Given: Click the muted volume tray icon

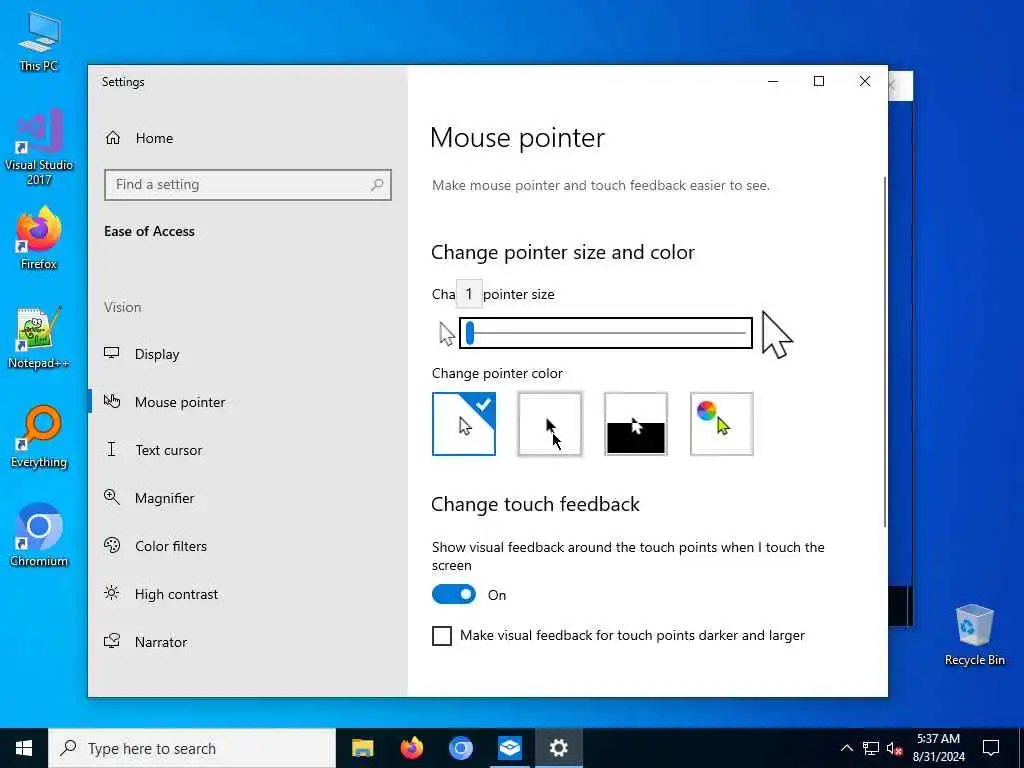Looking at the screenshot, I should (895, 748).
